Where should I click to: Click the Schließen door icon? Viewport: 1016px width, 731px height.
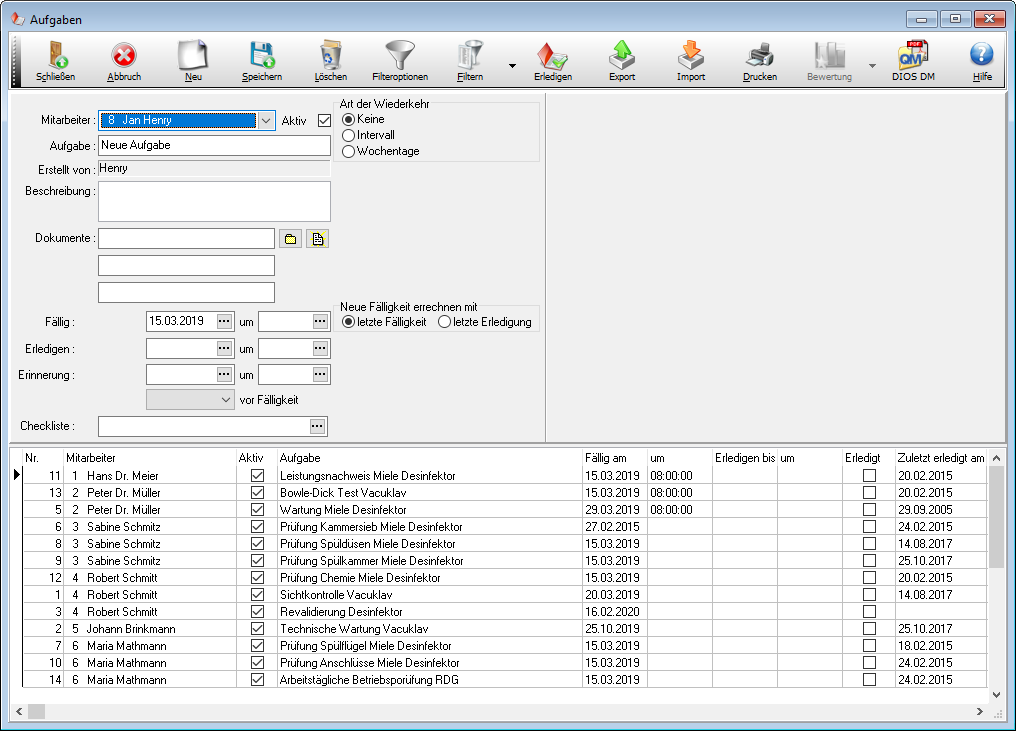coord(54,56)
